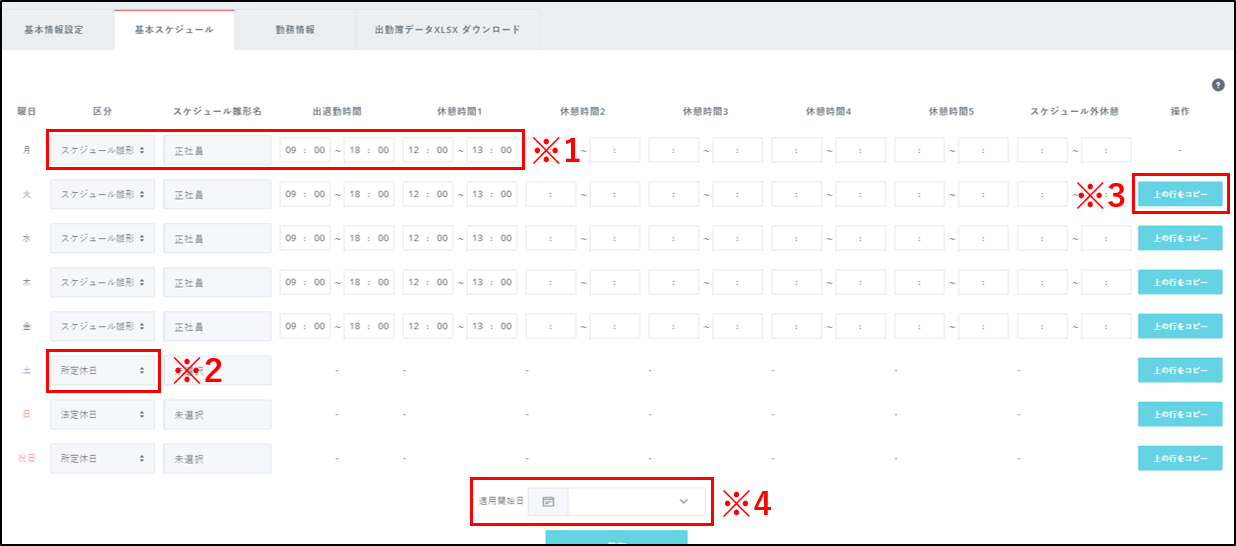The image size is (1236, 546).
Task: Open the 基本情報設定 tab
Action: pyautogui.click(x=54, y=30)
